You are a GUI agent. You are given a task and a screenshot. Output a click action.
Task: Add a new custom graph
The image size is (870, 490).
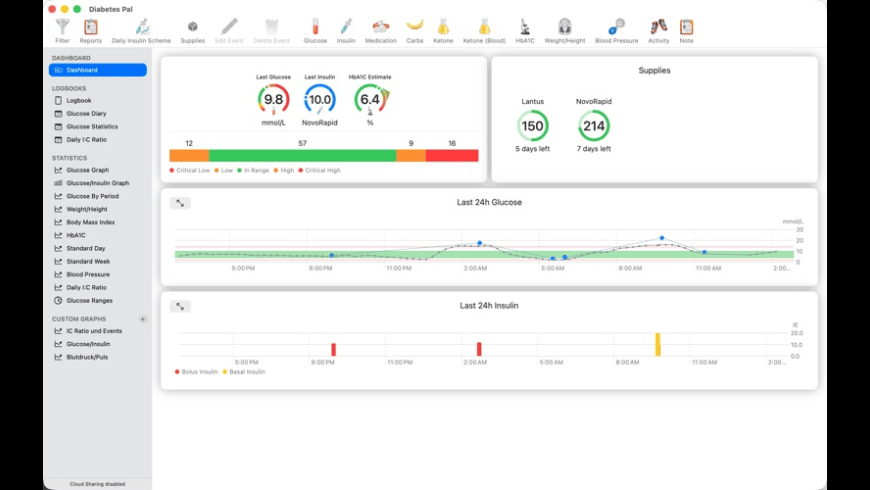(x=143, y=319)
